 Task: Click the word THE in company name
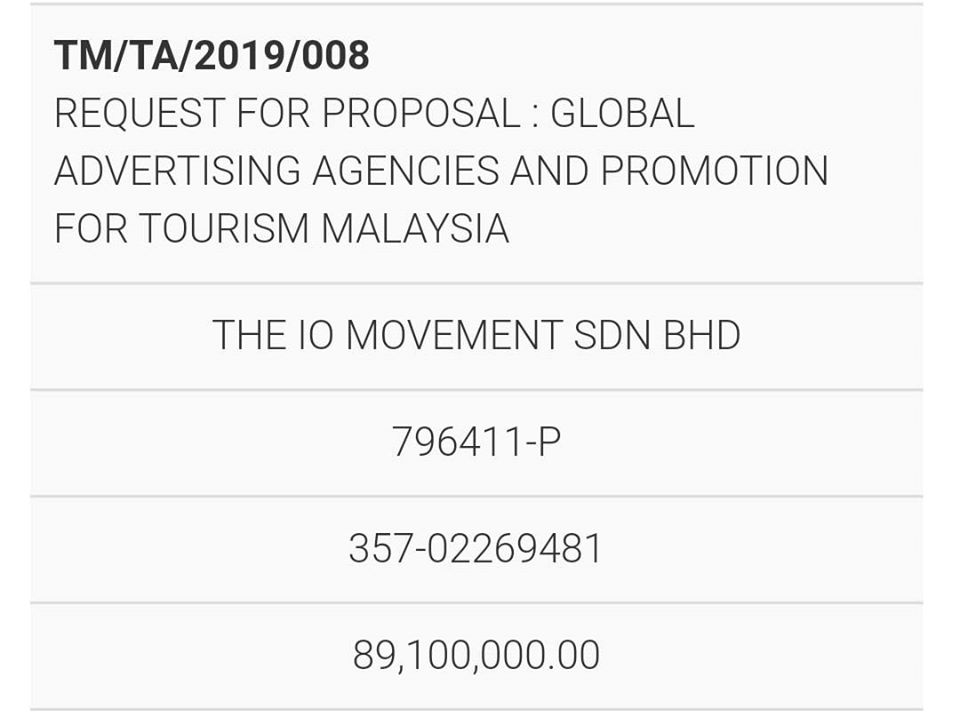(246, 336)
